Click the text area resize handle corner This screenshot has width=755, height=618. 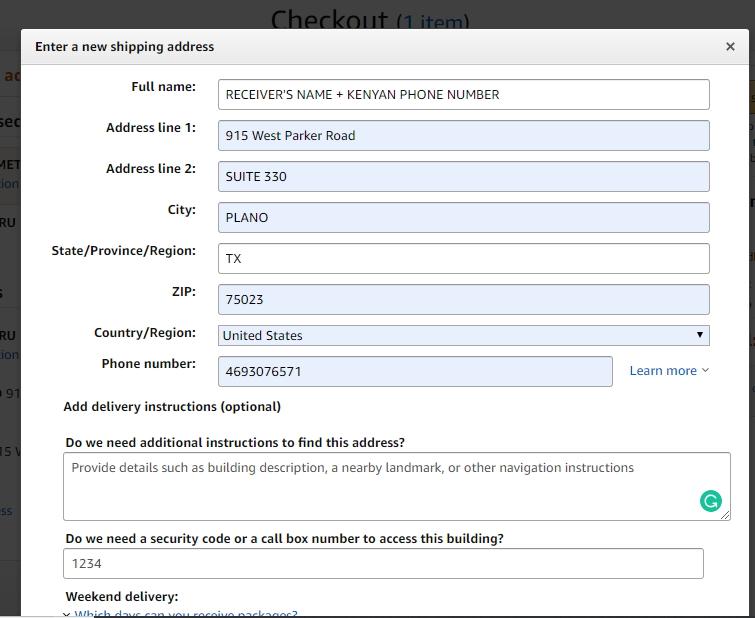pos(725,515)
